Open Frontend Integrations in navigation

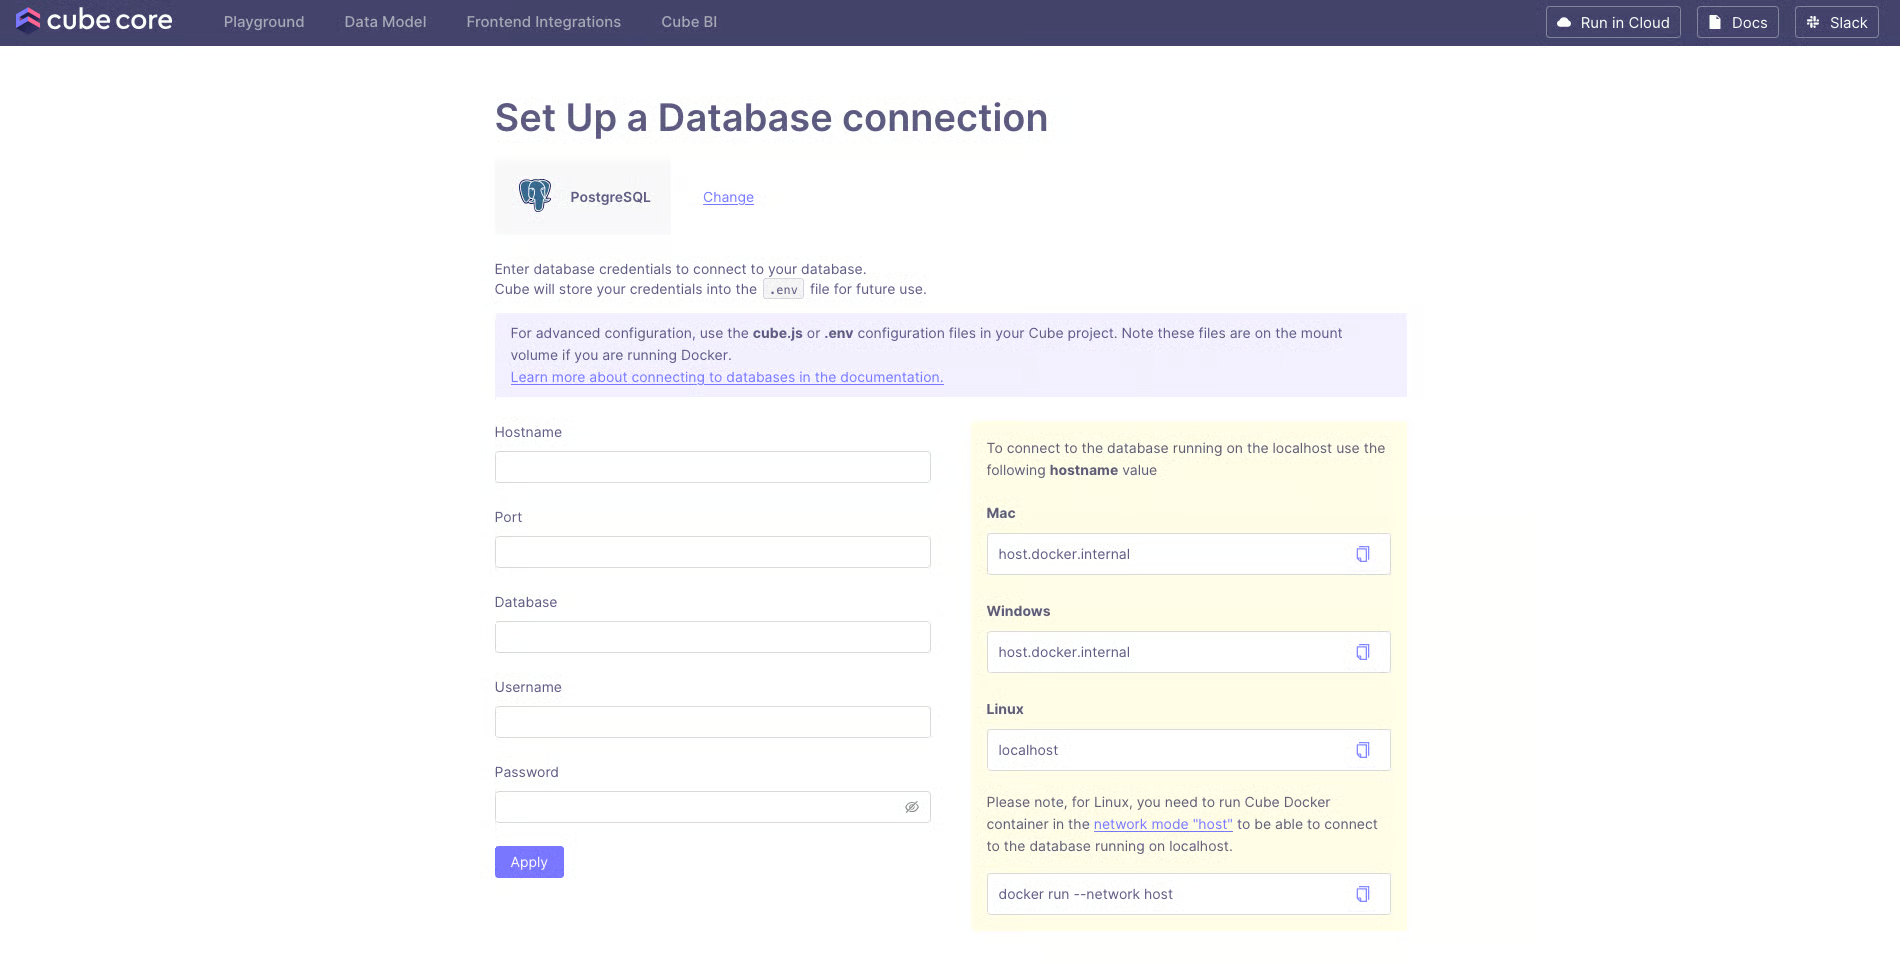(543, 22)
